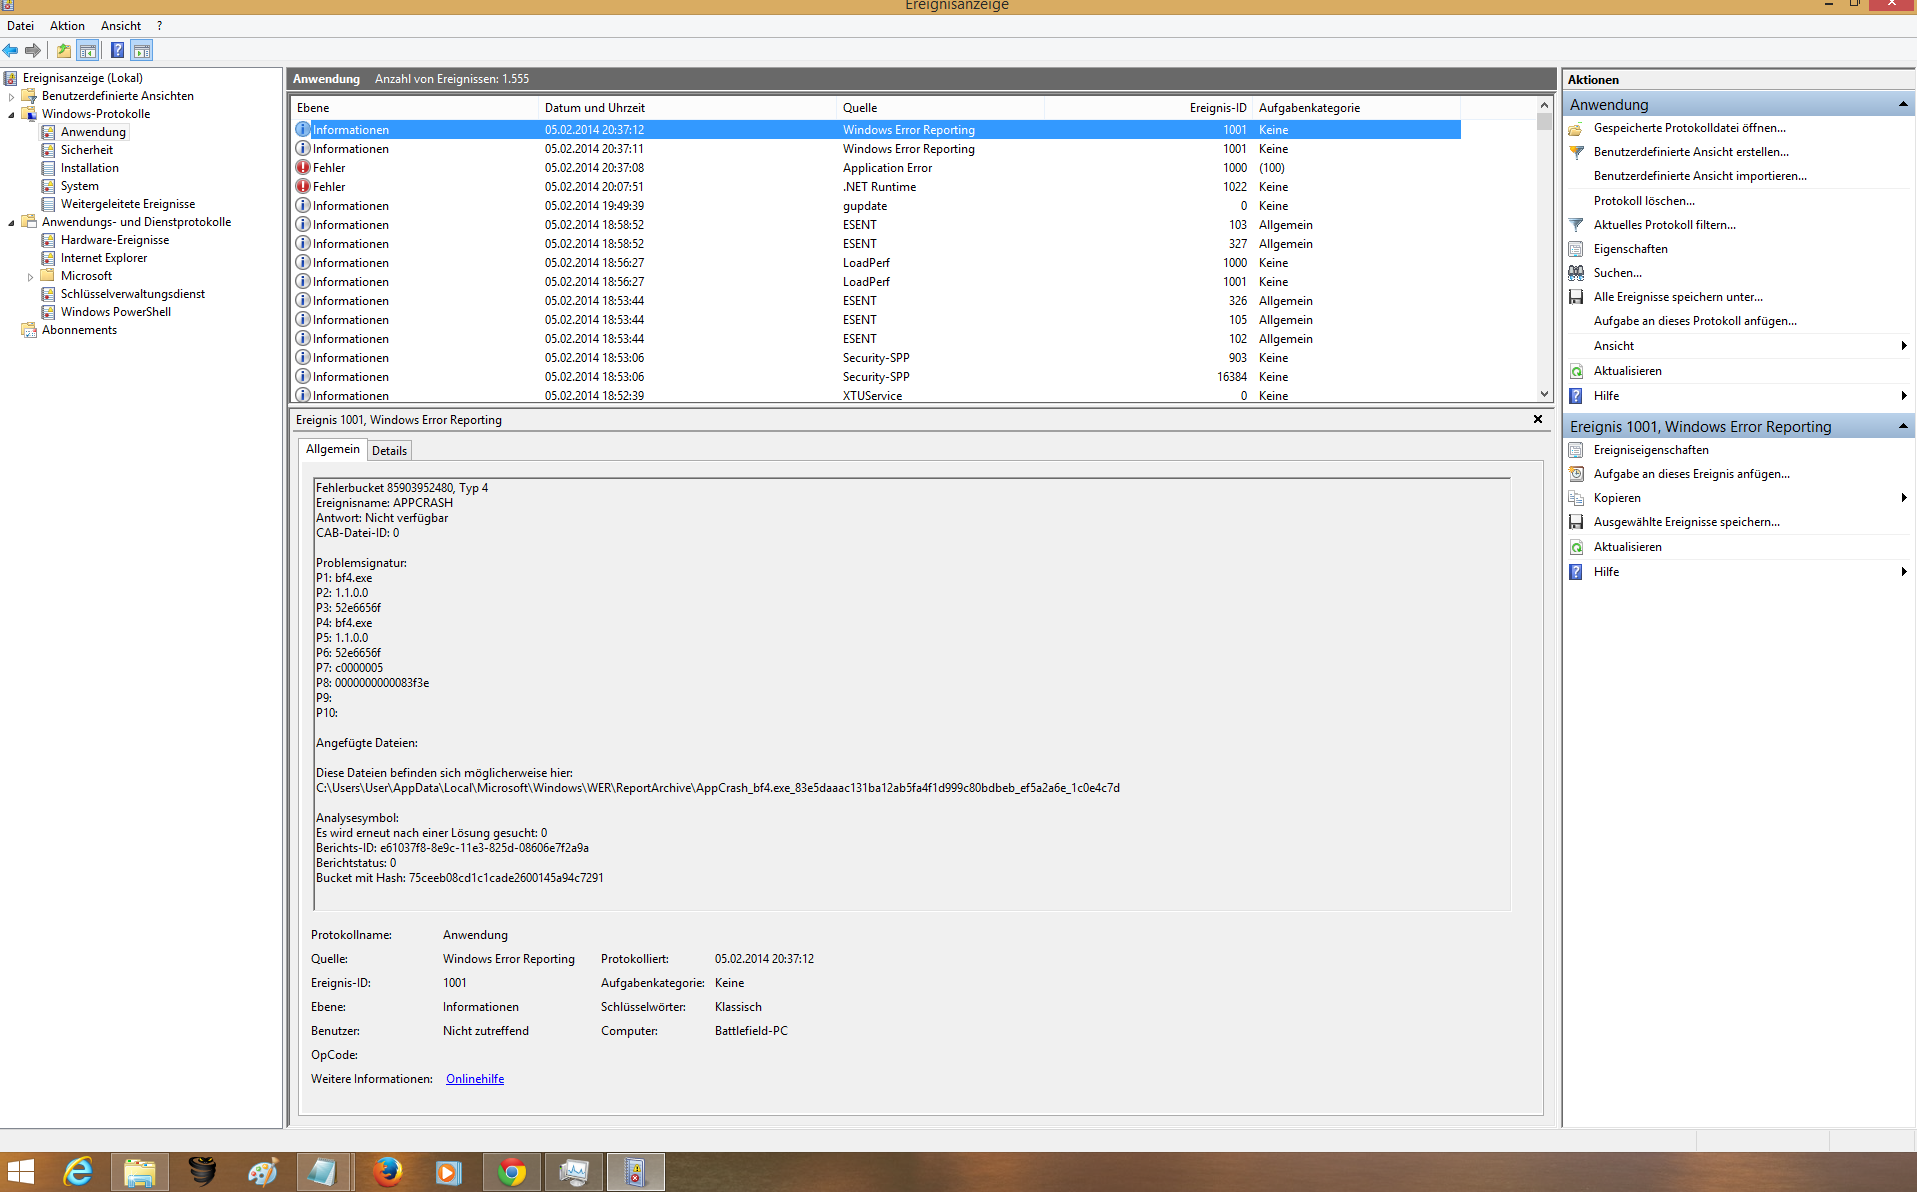1917x1202 pixels.
Task: Open Firefox from the taskbar
Action: click(x=387, y=1172)
